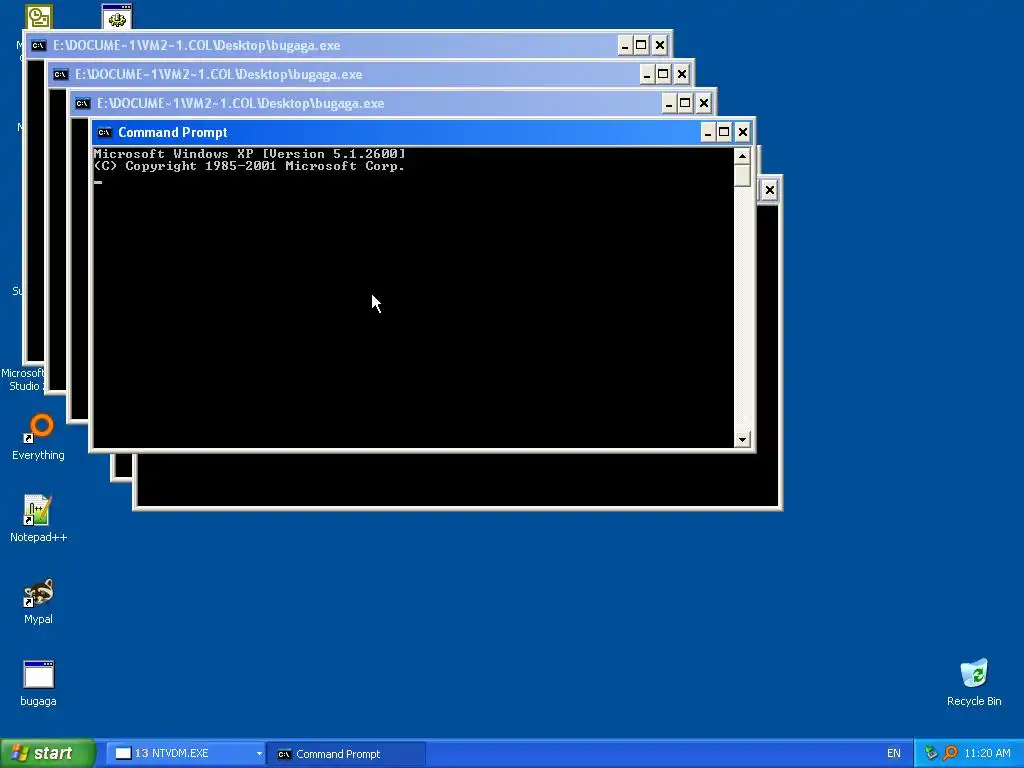Open the Everything desktop shortcut
This screenshot has width=1024, height=768.
coord(39,436)
